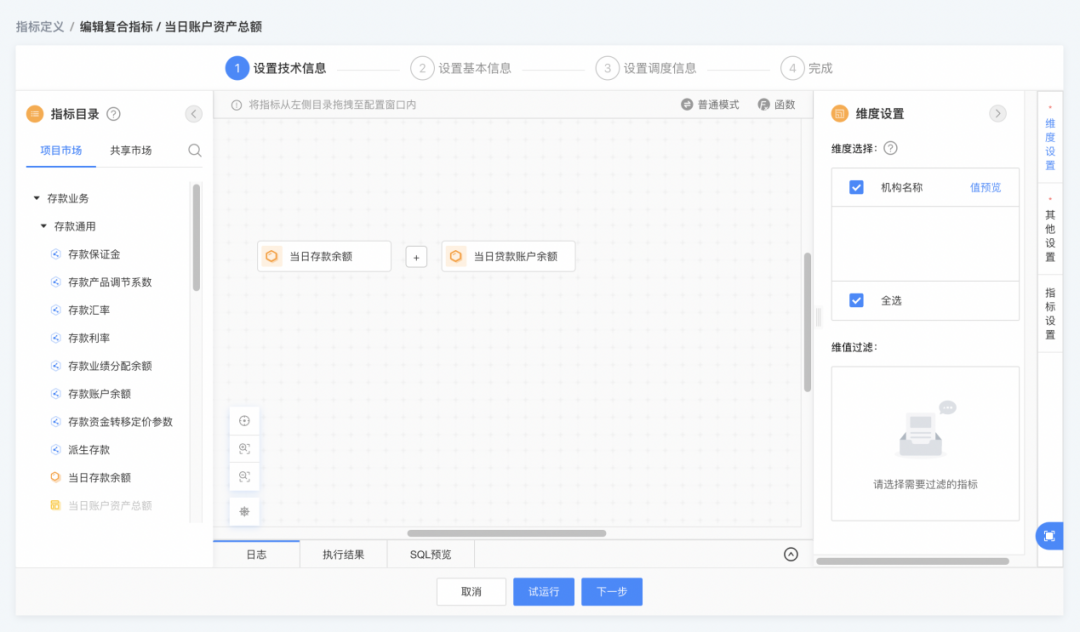Click the bottom canvas settings tool icon
Viewport: 1080px width, 632px height.
[x=245, y=512]
